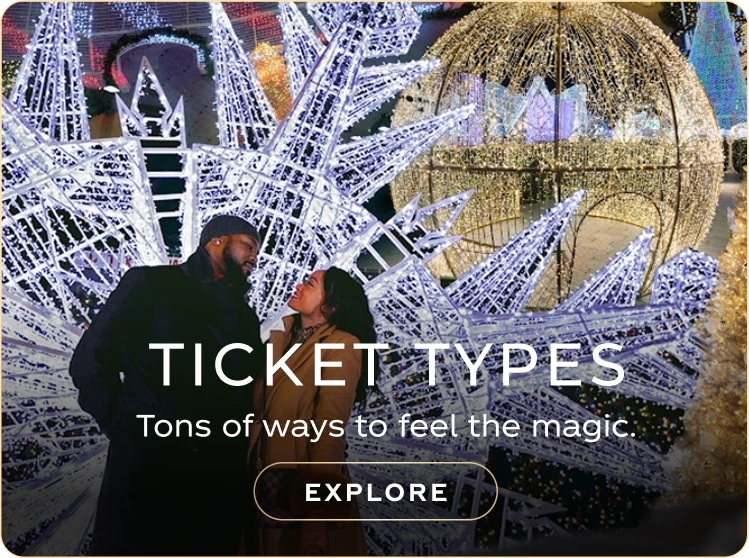Click the 'Tons of ways to feel the magic' tagline
Image resolution: width=749 pixels, height=558 pixels.
[x=386, y=426]
